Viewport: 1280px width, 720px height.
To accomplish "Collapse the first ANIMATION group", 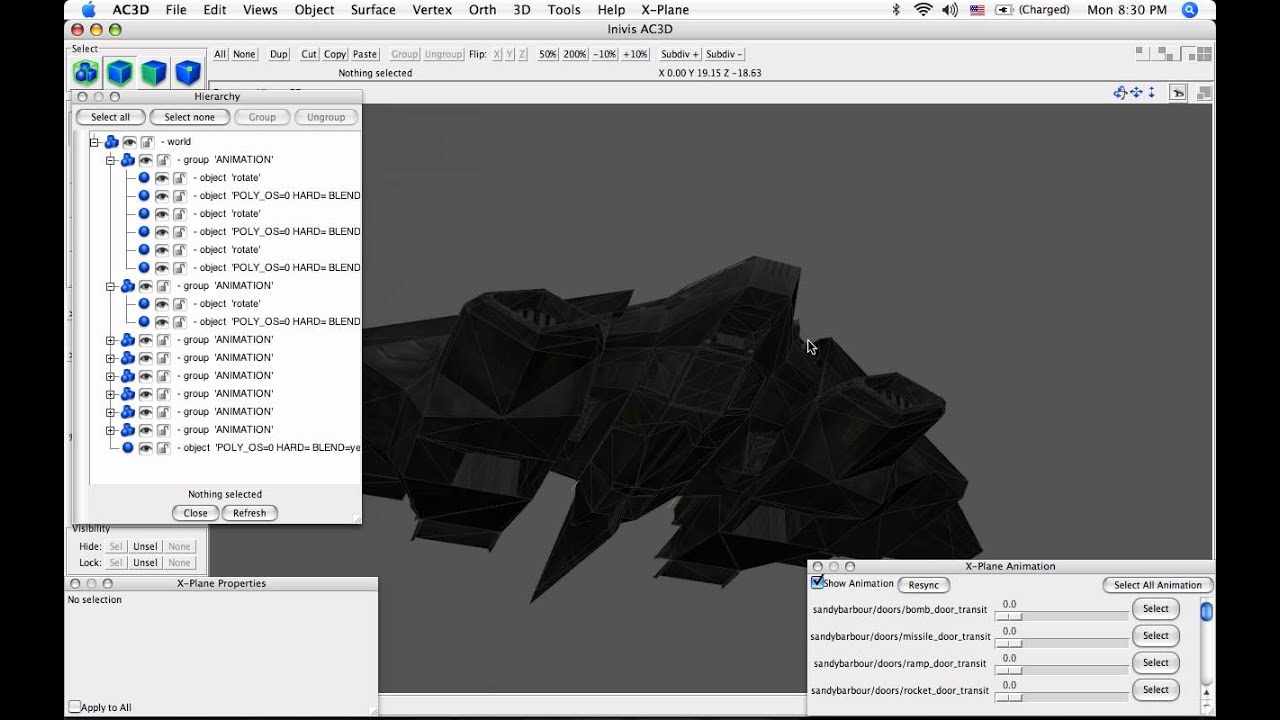I will coord(111,160).
